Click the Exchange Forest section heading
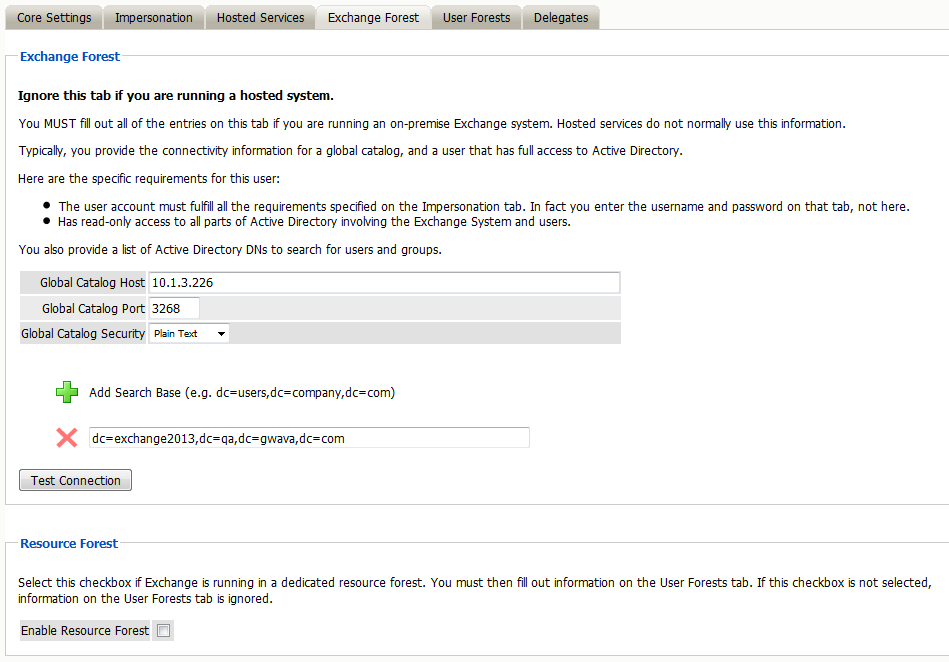The width and height of the screenshot is (949, 662). point(70,57)
